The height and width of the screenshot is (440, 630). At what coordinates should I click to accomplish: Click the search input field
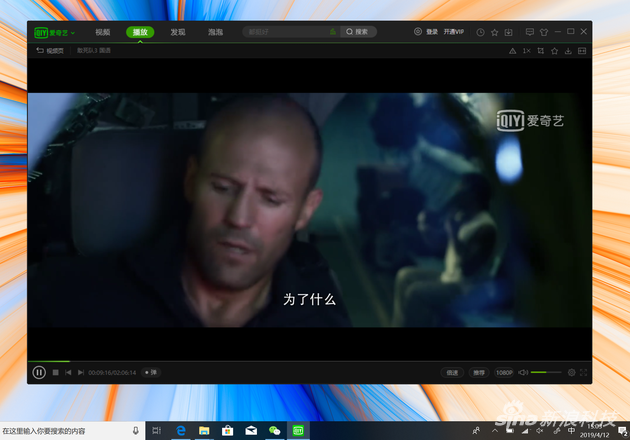(x=285, y=32)
